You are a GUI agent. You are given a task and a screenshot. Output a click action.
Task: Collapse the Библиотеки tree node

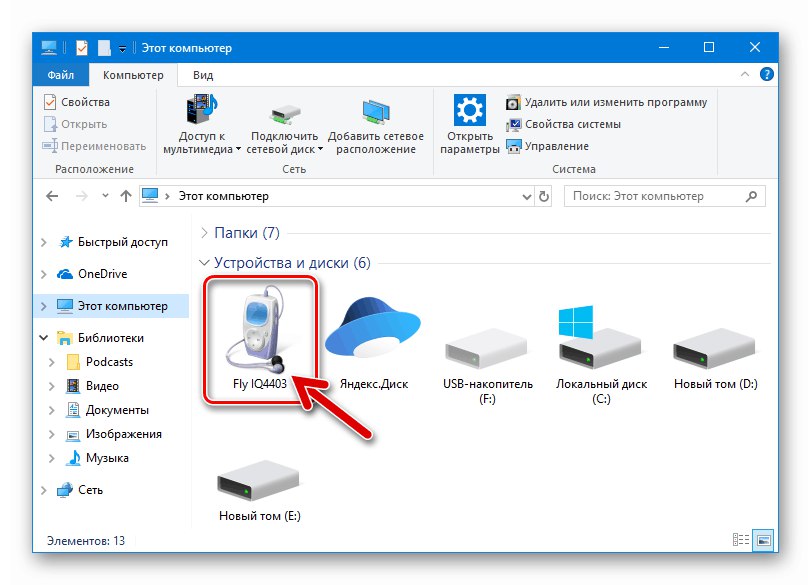tap(44, 338)
